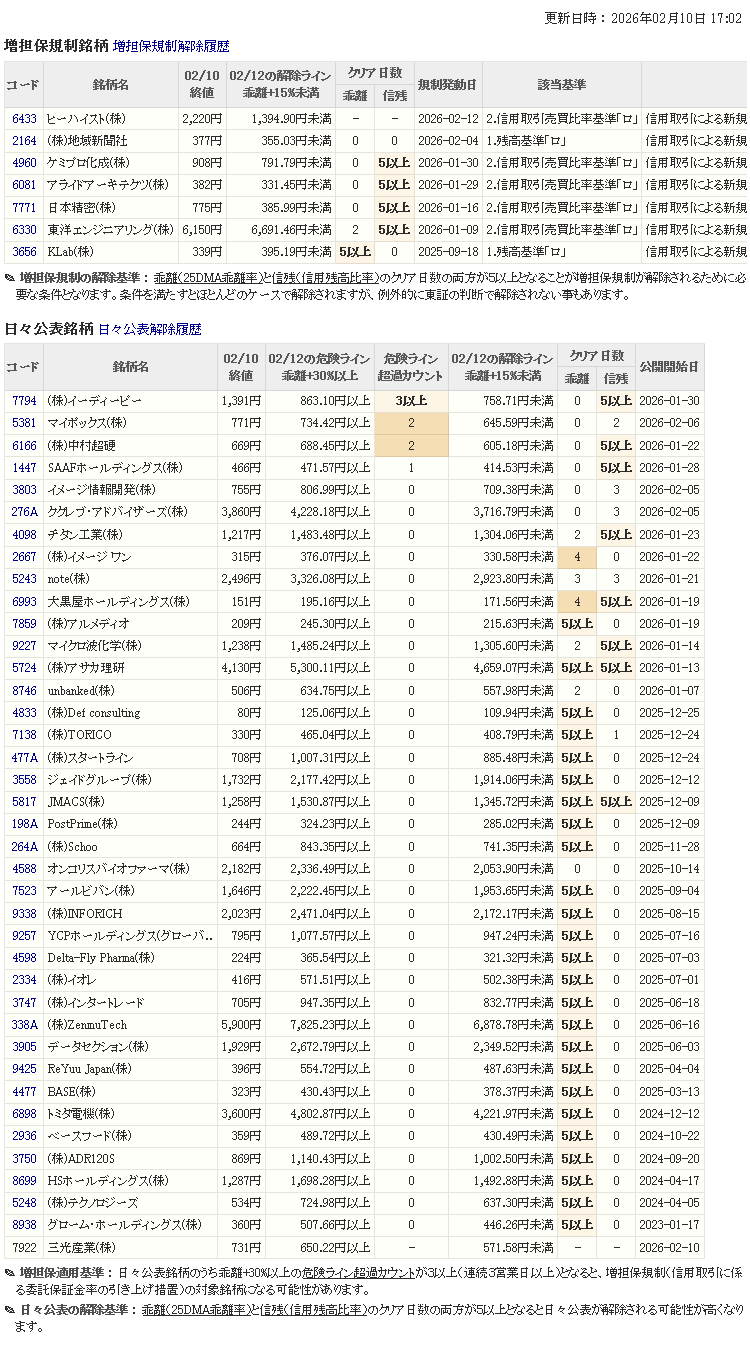This screenshot has width=750, height=1347.
Task: Open code 4833 Def consulting
Action: click(x=24, y=713)
